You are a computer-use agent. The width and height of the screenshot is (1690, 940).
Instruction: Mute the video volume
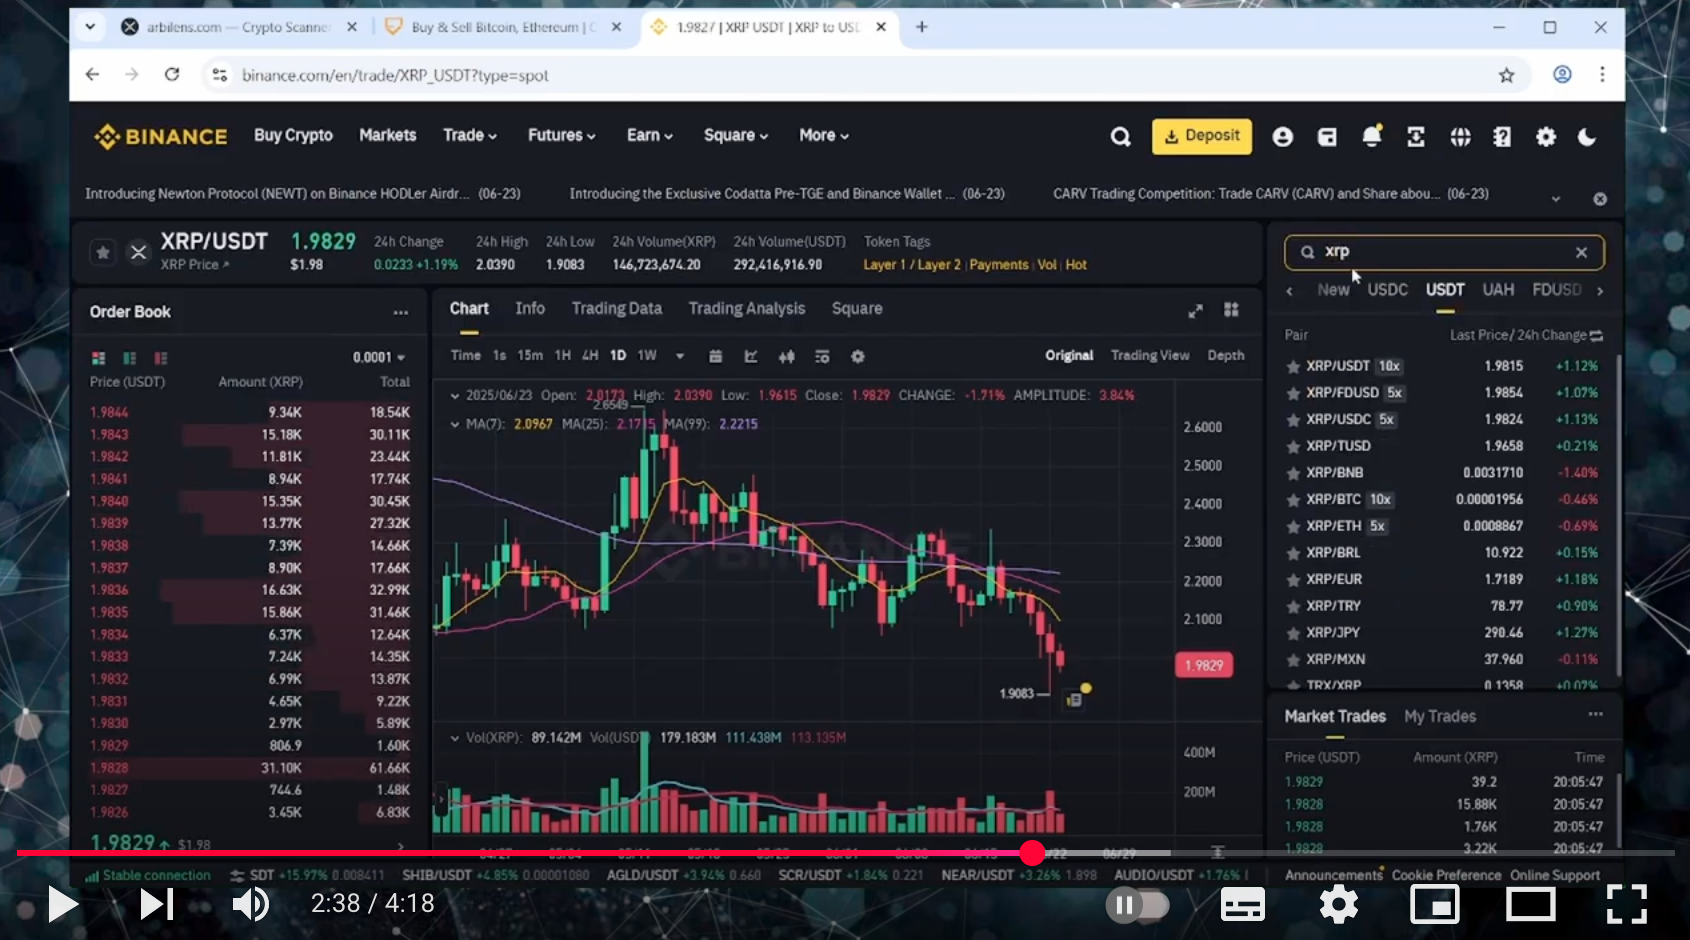coord(249,905)
